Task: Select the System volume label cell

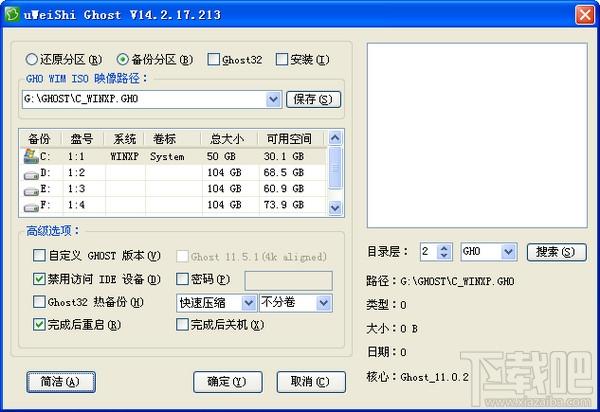Action: [x=167, y=156]
